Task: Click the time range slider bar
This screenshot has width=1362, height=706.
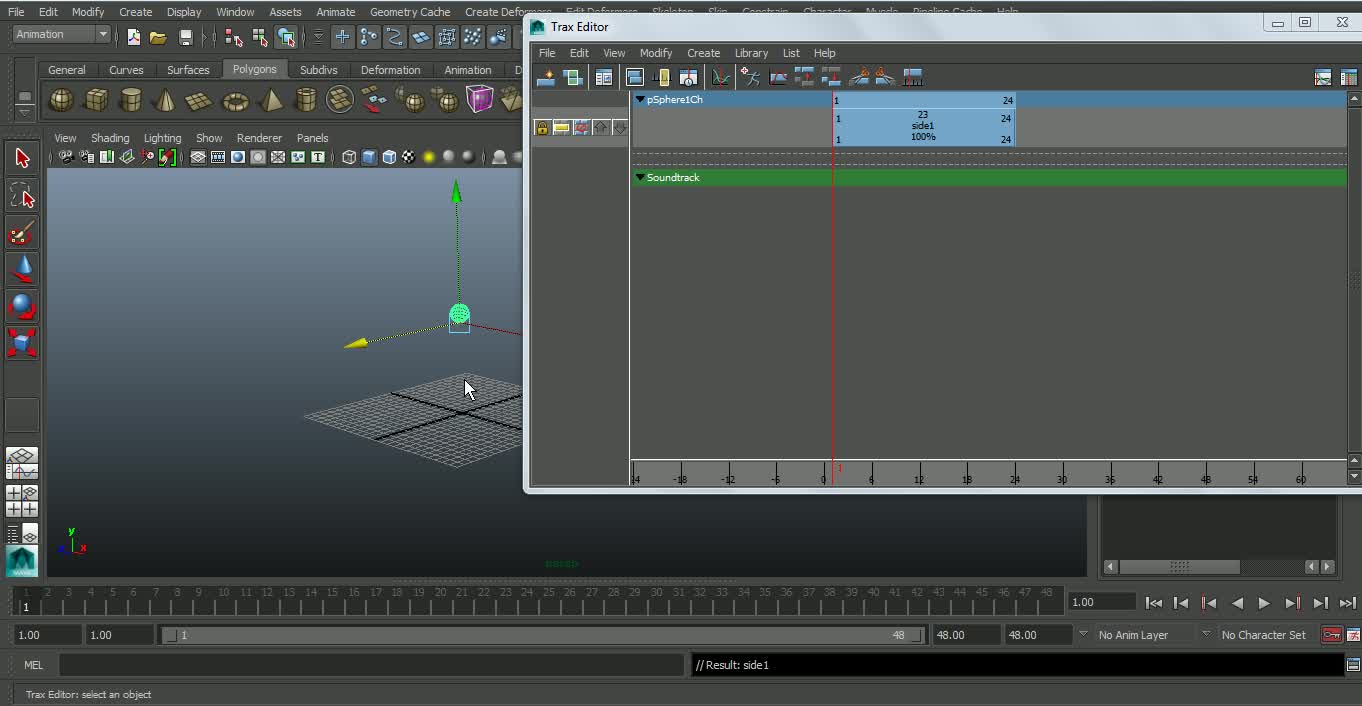Action: click(x=541, y=635)
